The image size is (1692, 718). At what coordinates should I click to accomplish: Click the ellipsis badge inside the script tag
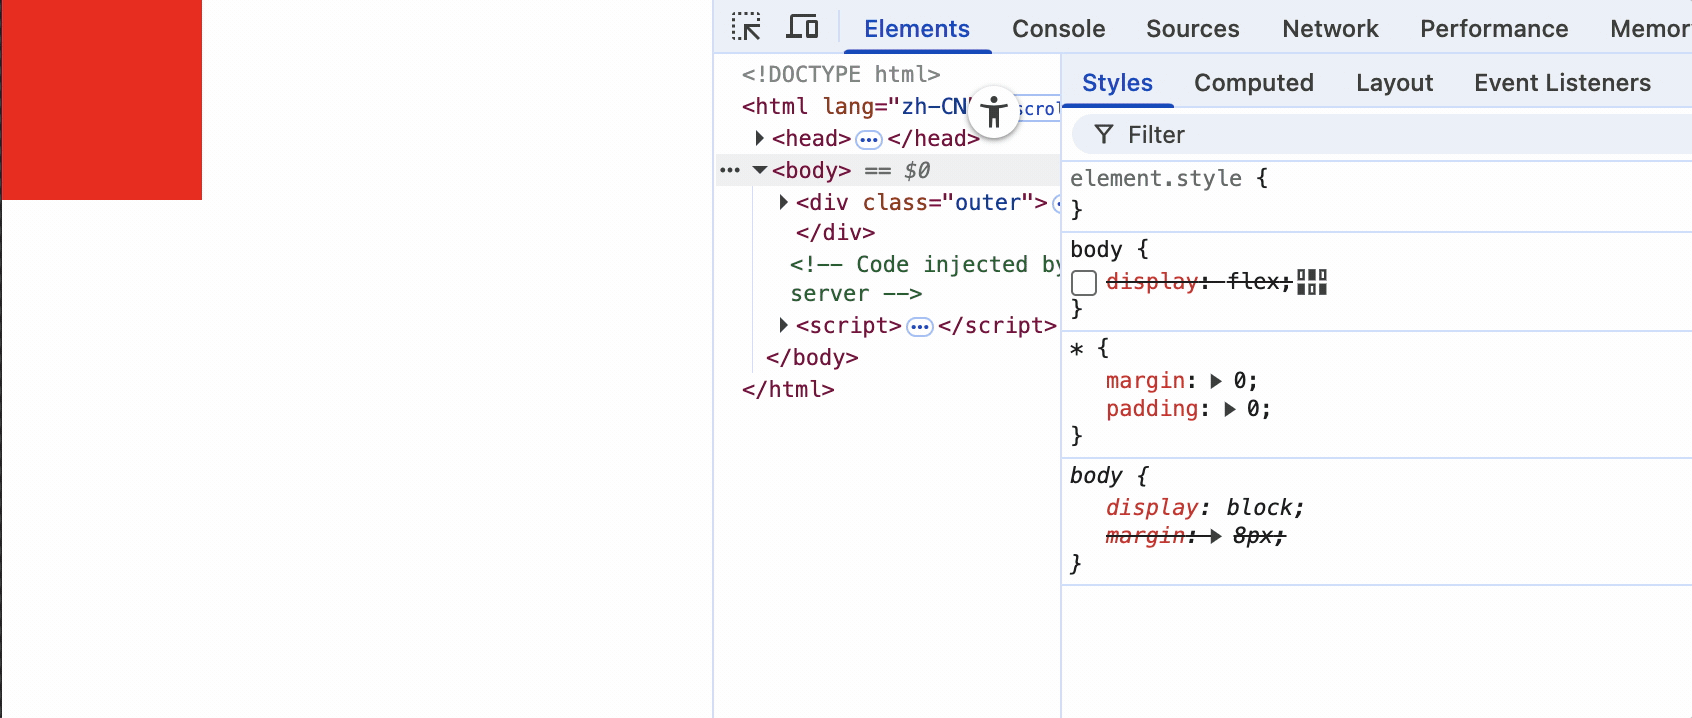(920, 327)
